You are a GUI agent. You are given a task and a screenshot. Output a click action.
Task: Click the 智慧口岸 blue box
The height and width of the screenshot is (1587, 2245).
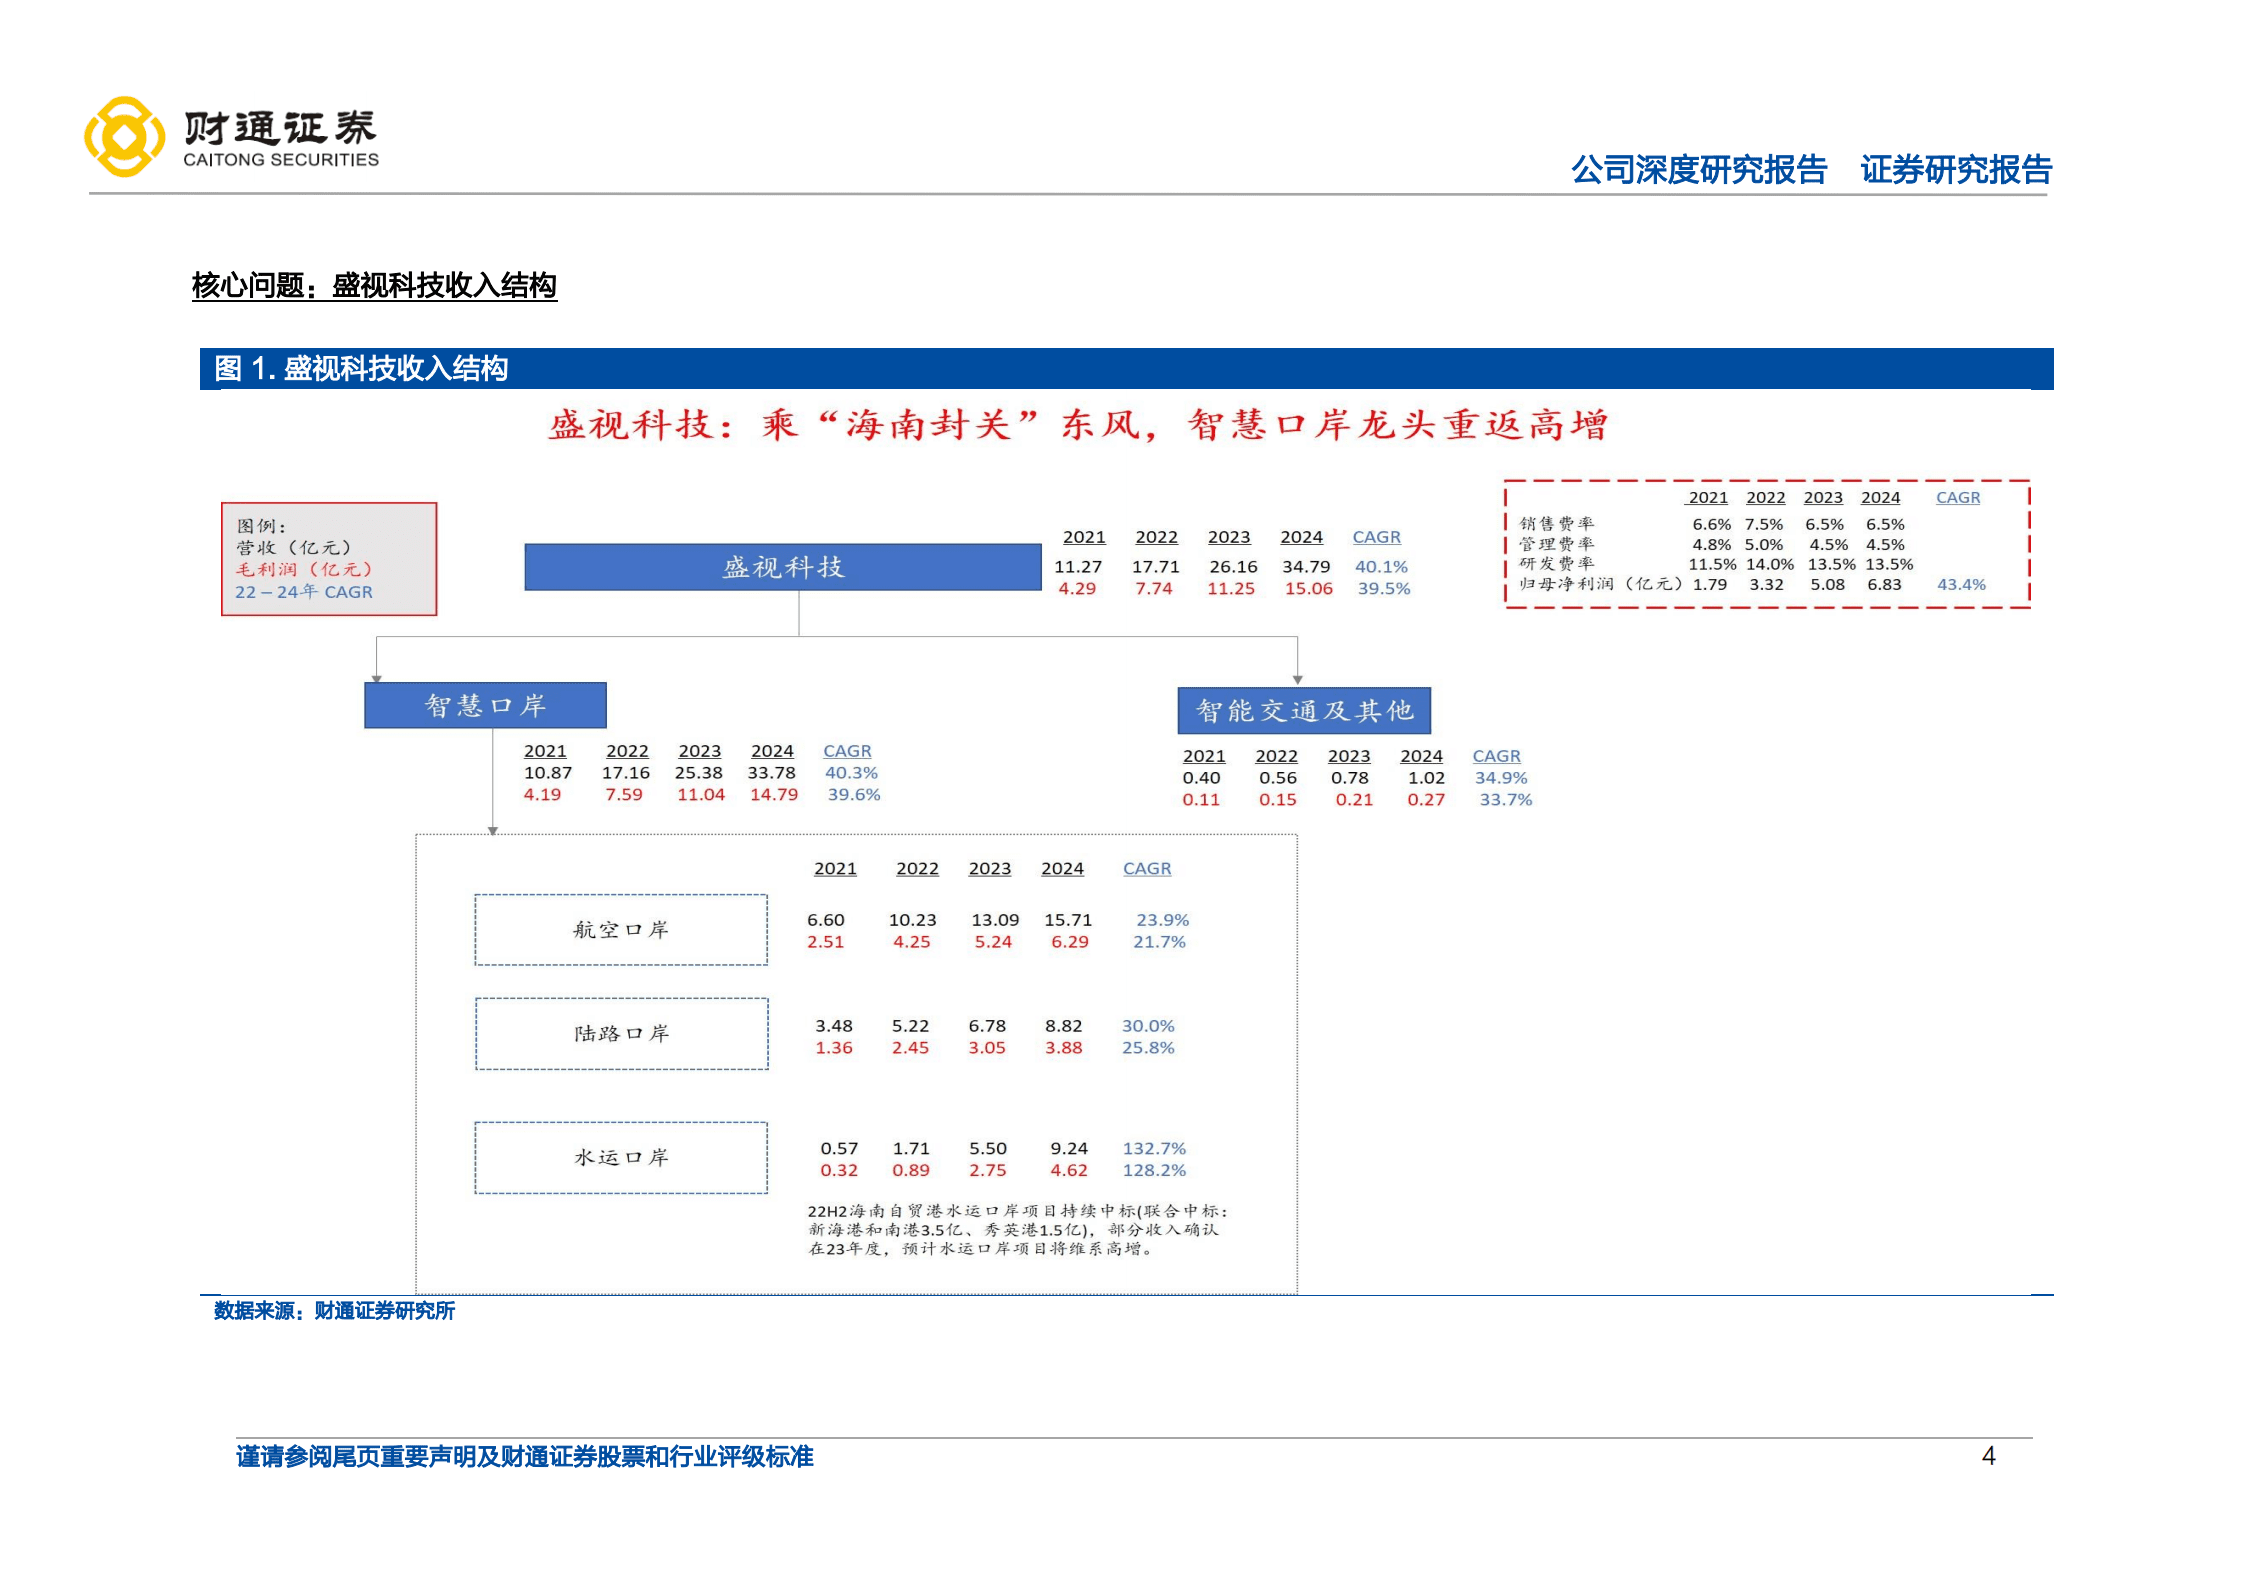[x=486, y=704]
